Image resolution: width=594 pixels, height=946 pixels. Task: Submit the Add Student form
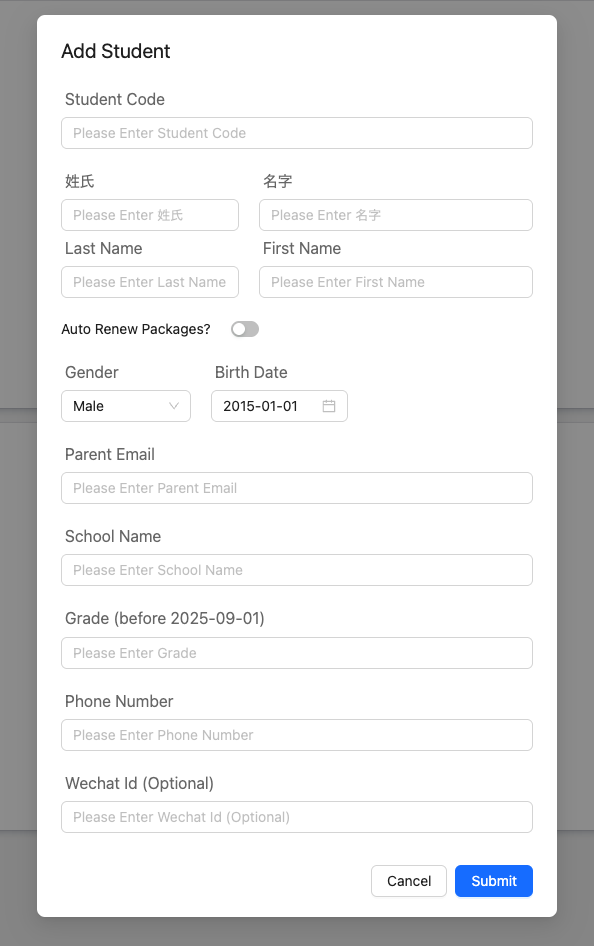tap(494, 881)
